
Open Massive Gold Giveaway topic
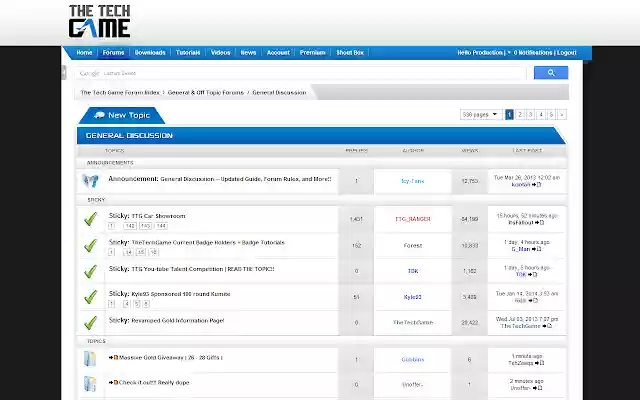171,358
